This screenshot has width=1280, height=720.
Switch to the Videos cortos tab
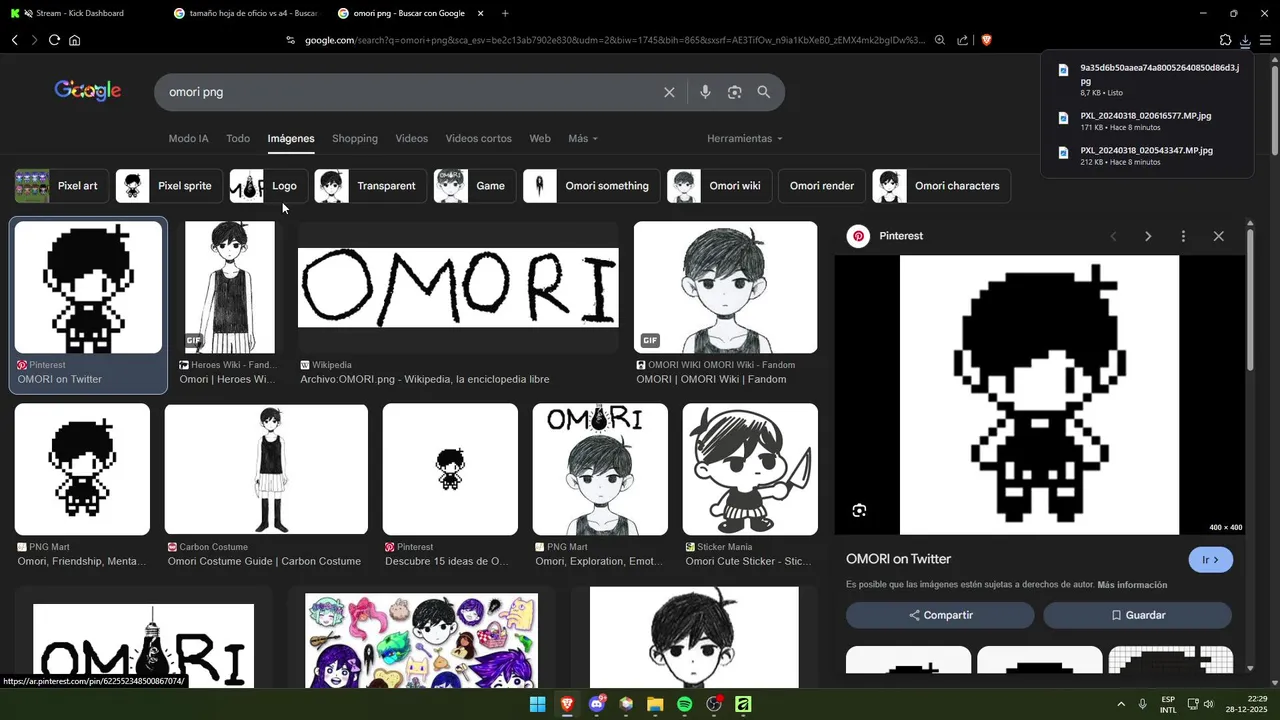(x=478, y=138)
